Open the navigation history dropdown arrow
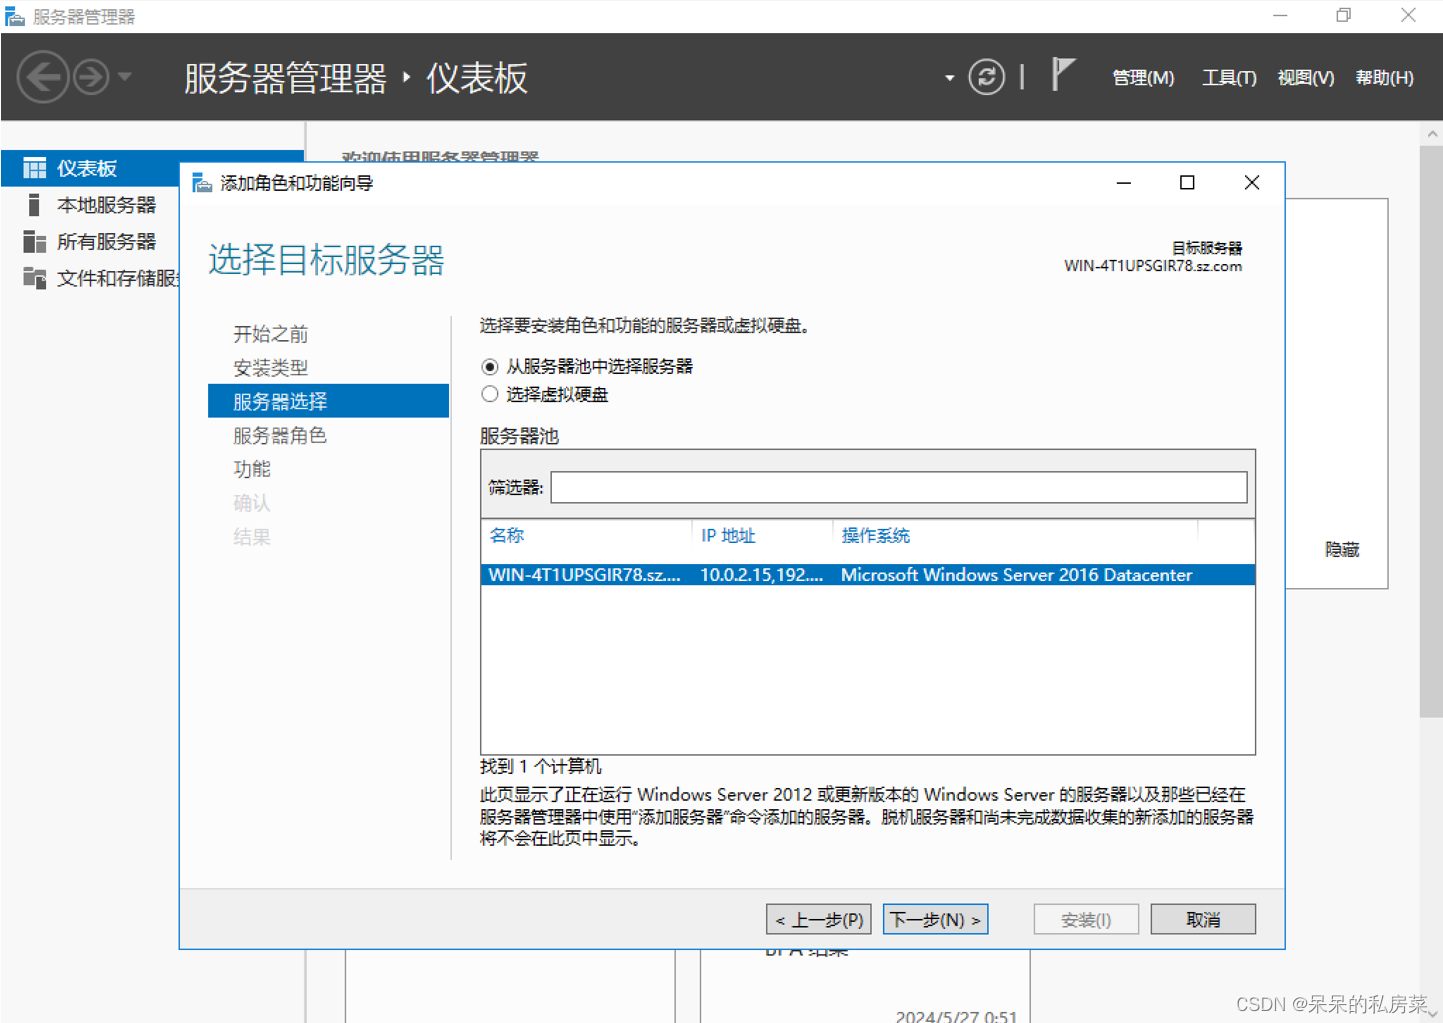The height and width of the screenshot is (1023, 1443). point(125,77)
